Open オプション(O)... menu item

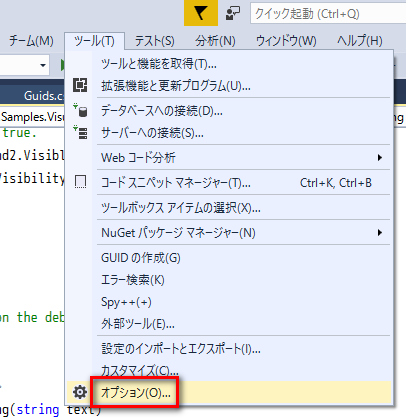coord(228,392)
